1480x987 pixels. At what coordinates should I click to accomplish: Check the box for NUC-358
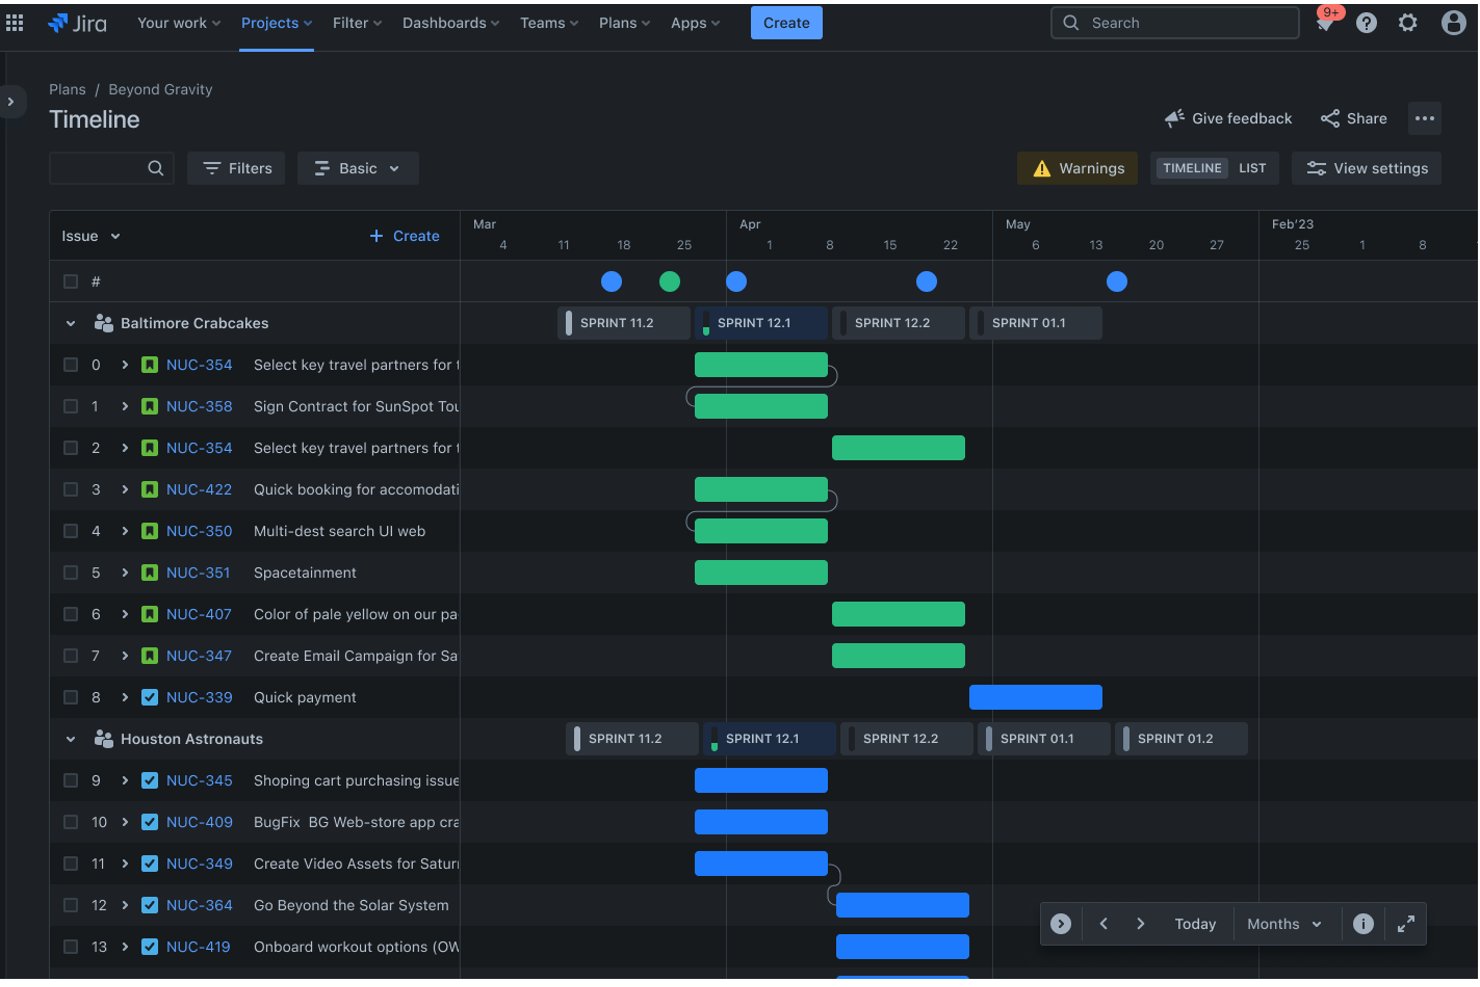point(70,407)
